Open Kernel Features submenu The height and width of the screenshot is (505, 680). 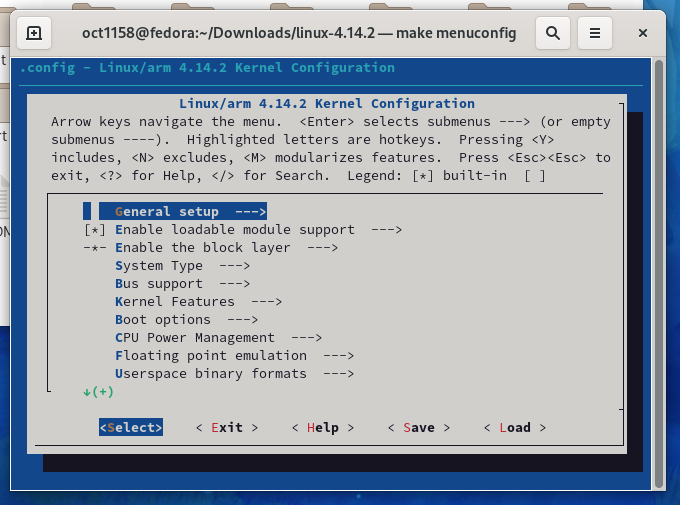pyautogui.click(x=198, y=302)
